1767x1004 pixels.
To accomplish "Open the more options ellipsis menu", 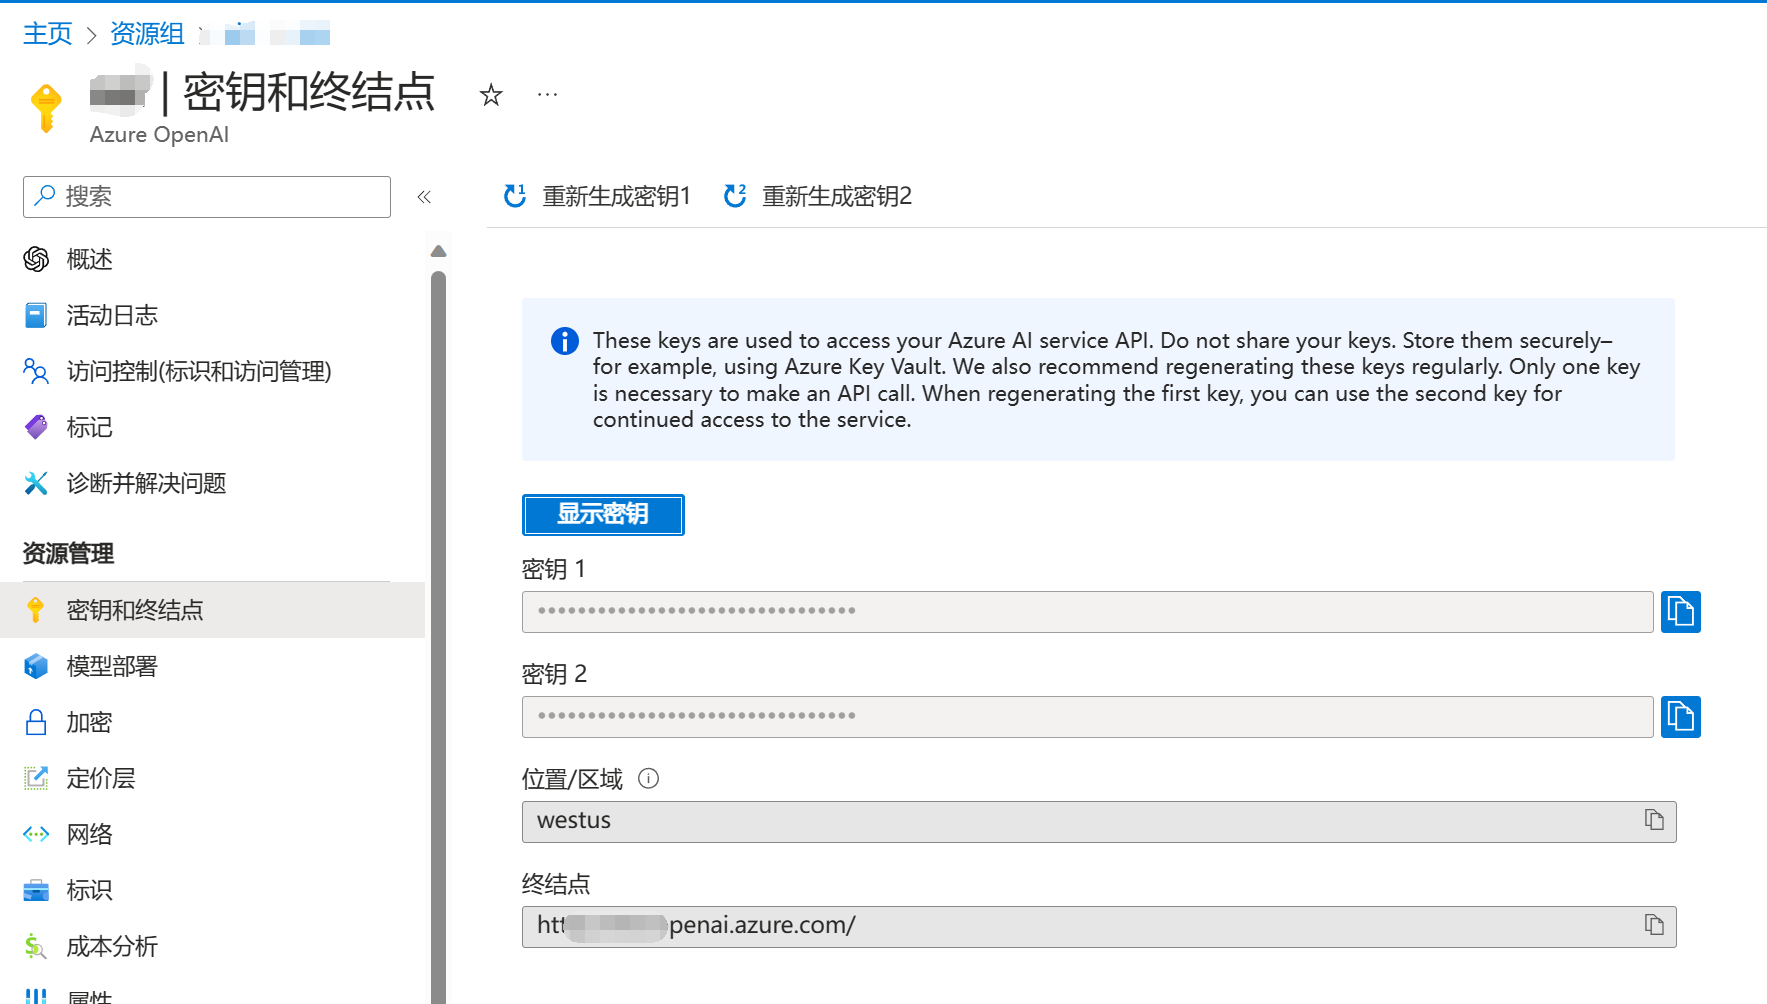I will [x=547, y=95].
